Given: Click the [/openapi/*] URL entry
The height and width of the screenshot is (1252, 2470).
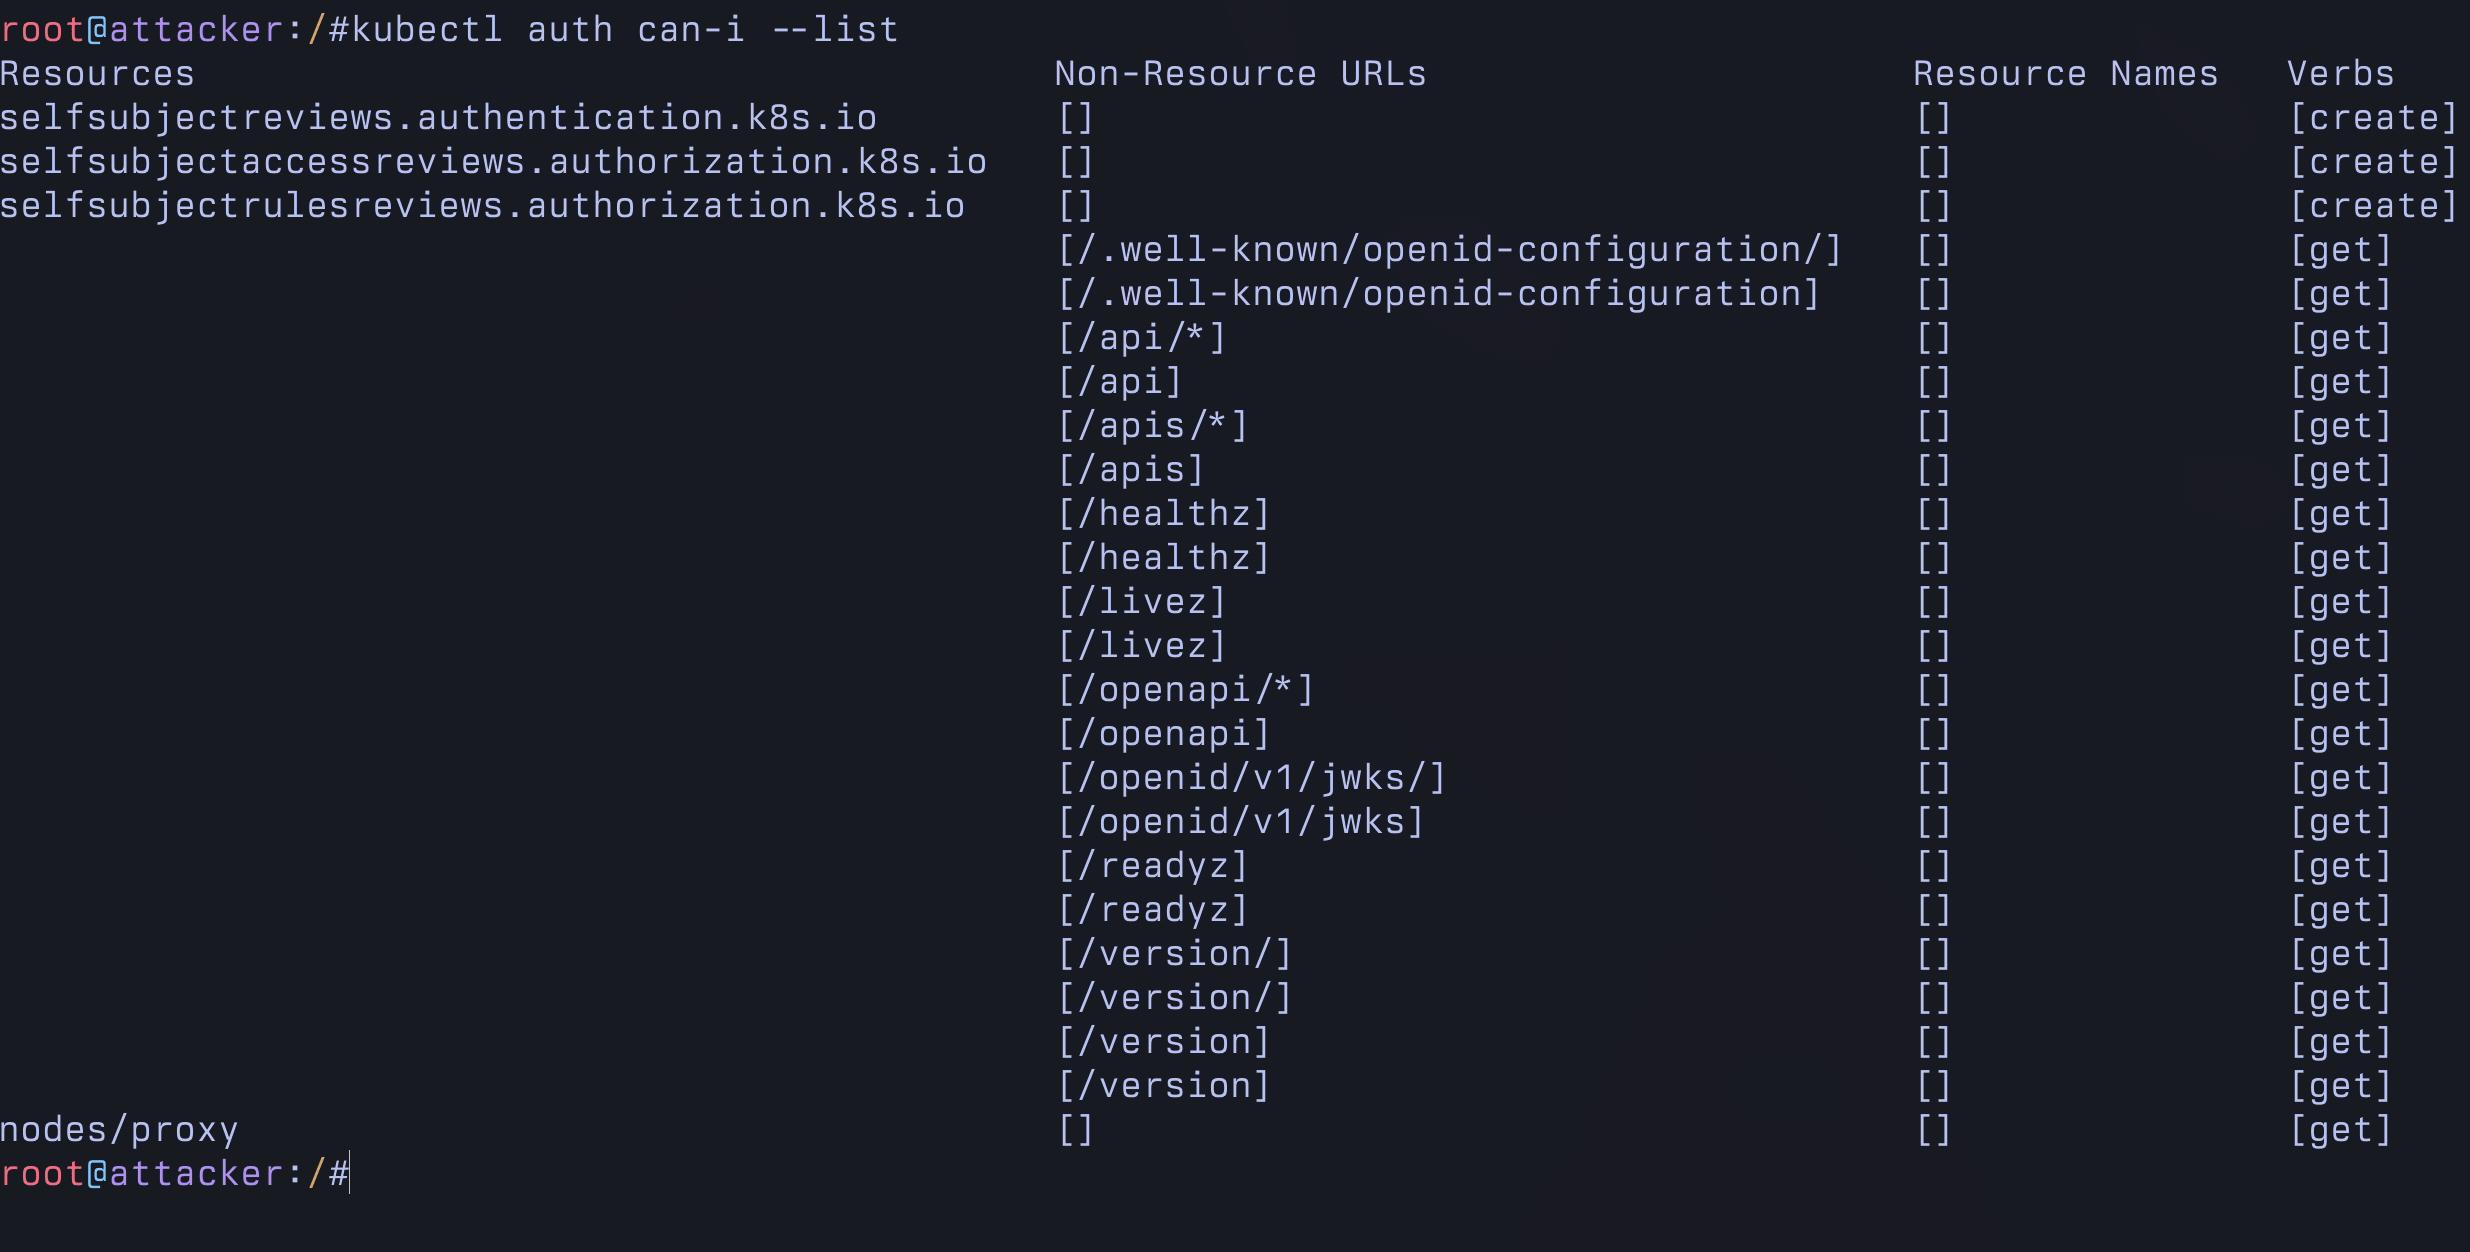Looking at the screenshot, I should point(1185,690).
